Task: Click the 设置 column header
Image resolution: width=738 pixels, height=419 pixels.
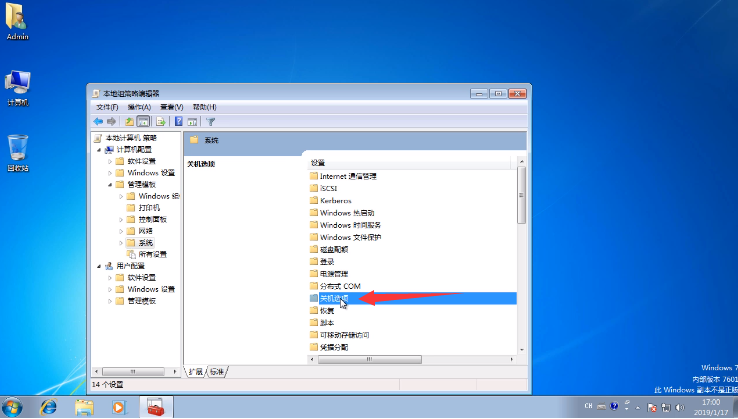Action: point(409,163)
